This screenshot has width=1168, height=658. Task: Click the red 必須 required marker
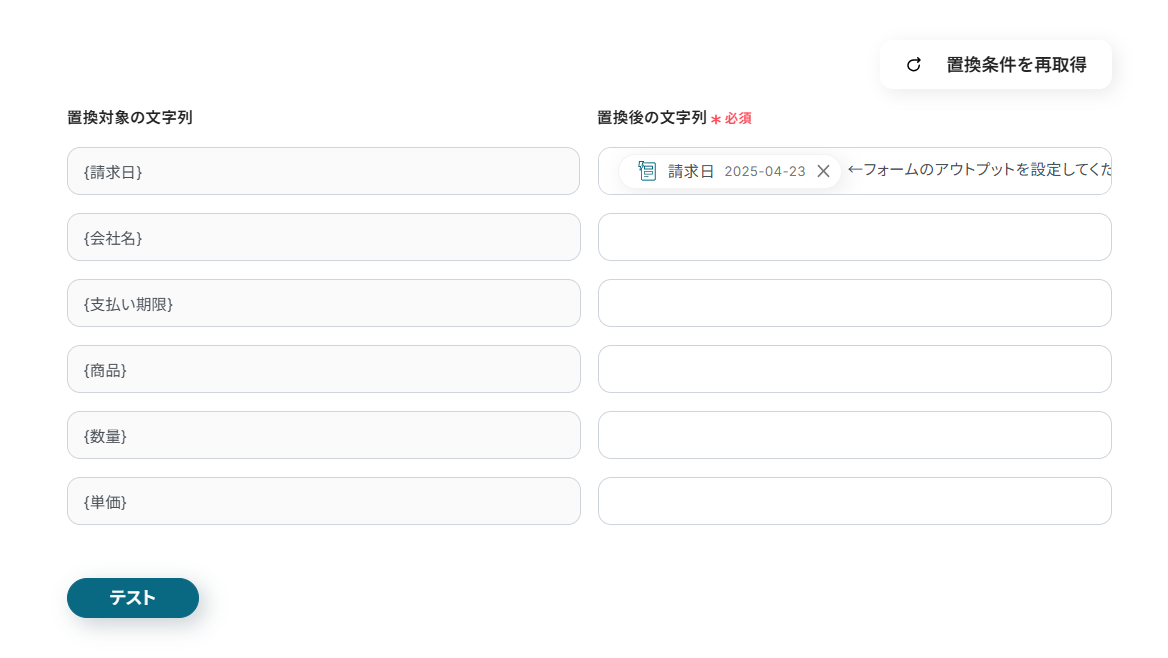731,118
